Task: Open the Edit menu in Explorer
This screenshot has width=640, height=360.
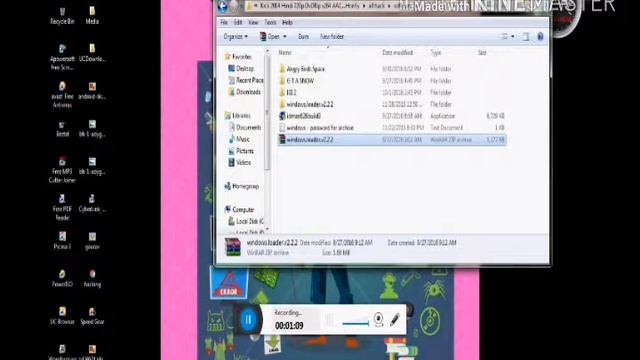Action: [238, 22]
